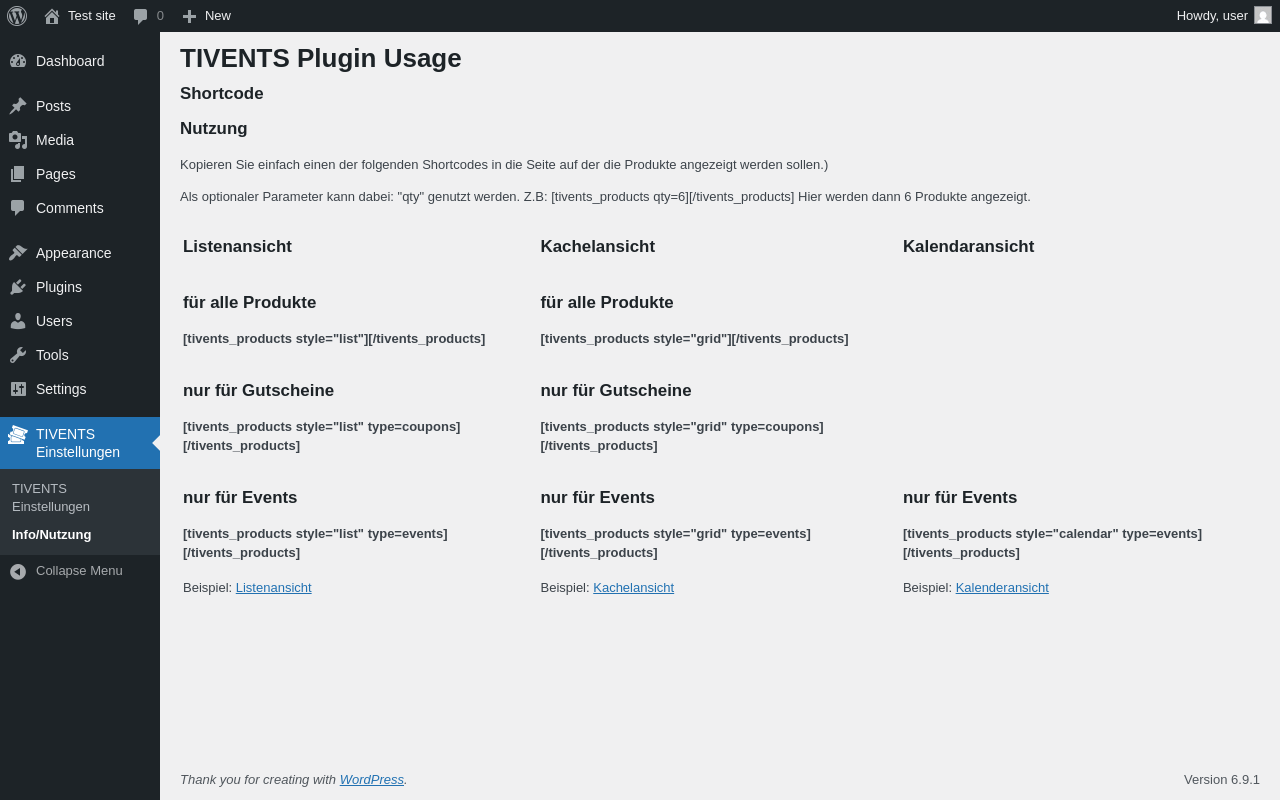Open TIVENTS Einstellungen top-level menu
Viewport: 1280px width, 800px height.
(80, 443)
